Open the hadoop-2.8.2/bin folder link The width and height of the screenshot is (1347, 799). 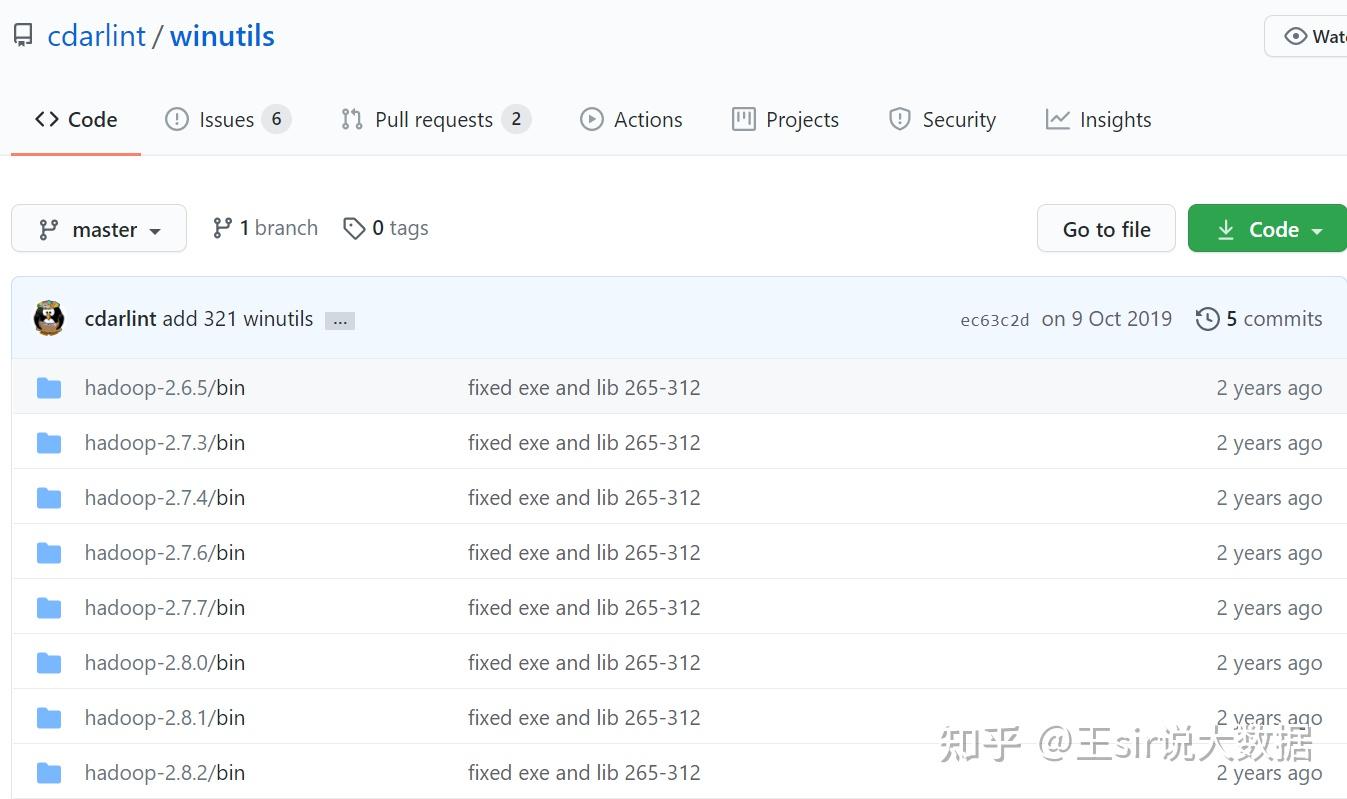click(164, 772)
